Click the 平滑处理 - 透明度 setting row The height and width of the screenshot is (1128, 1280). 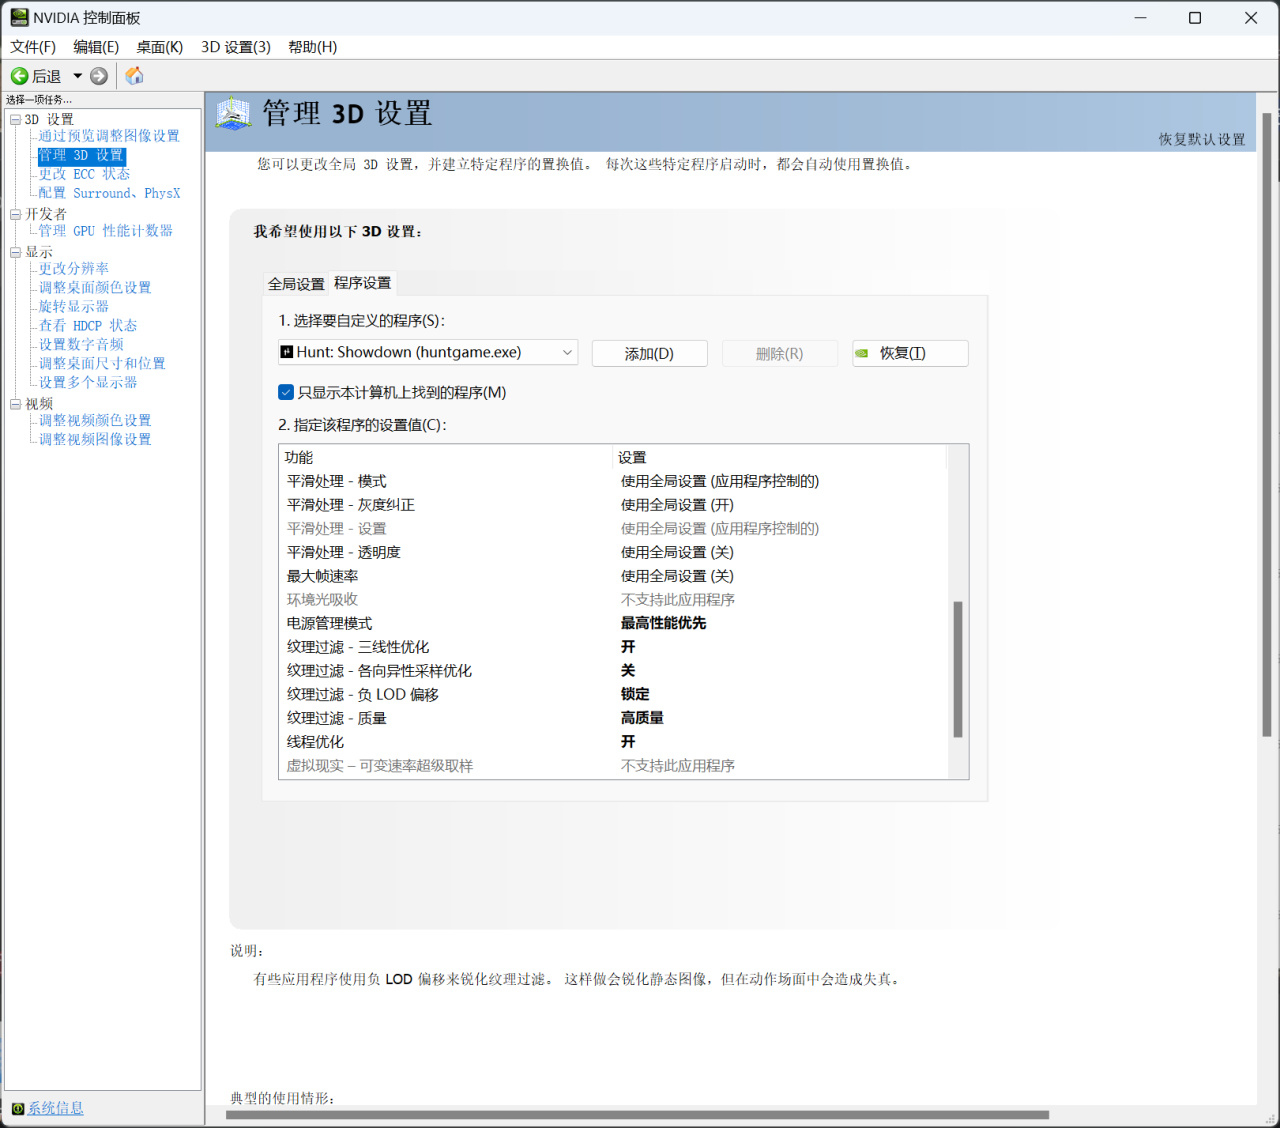click(x=613, y=552)
